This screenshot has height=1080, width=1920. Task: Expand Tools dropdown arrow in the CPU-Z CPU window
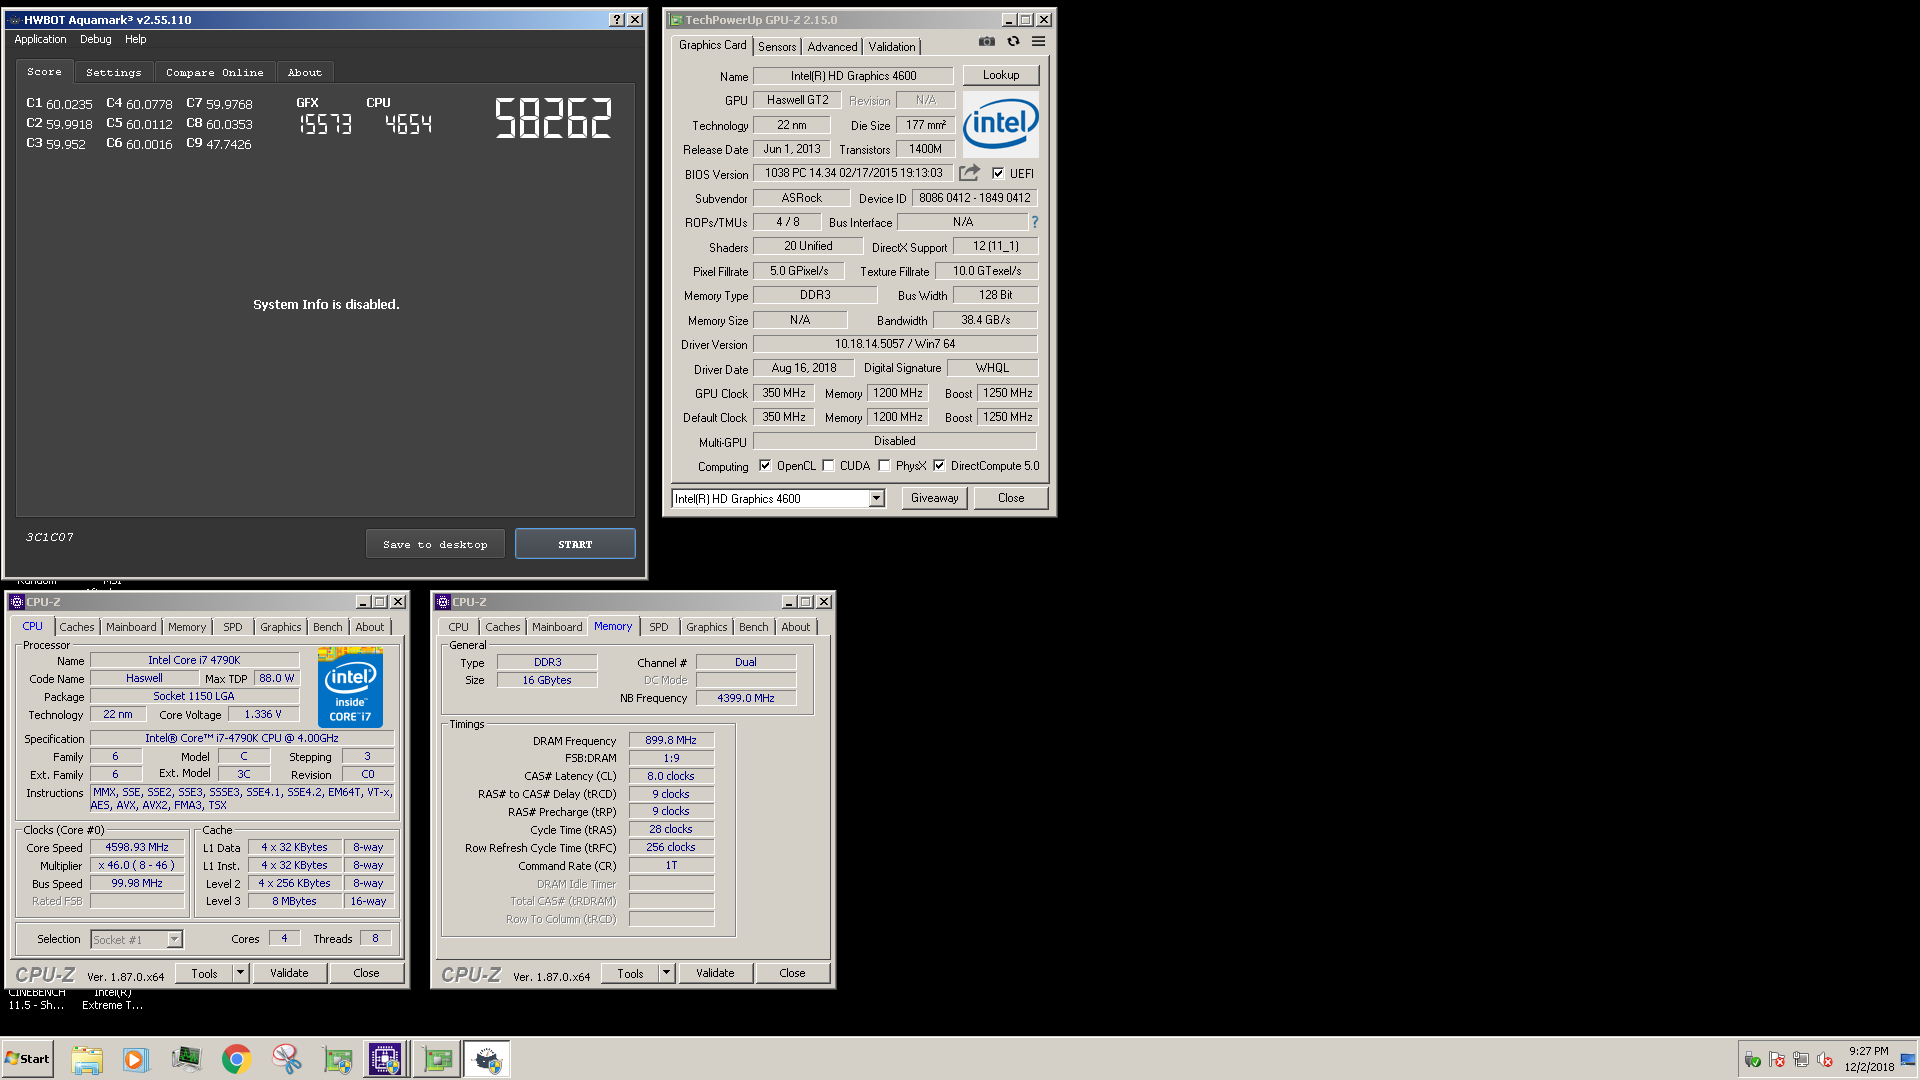240,973
